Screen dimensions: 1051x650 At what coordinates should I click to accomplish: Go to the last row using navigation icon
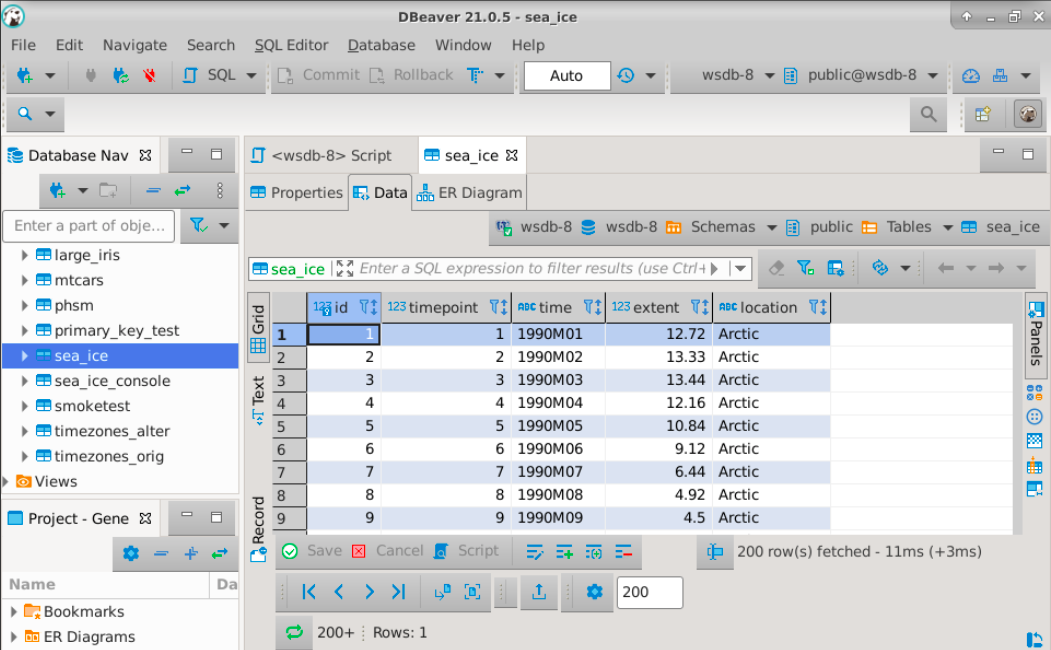399,592
